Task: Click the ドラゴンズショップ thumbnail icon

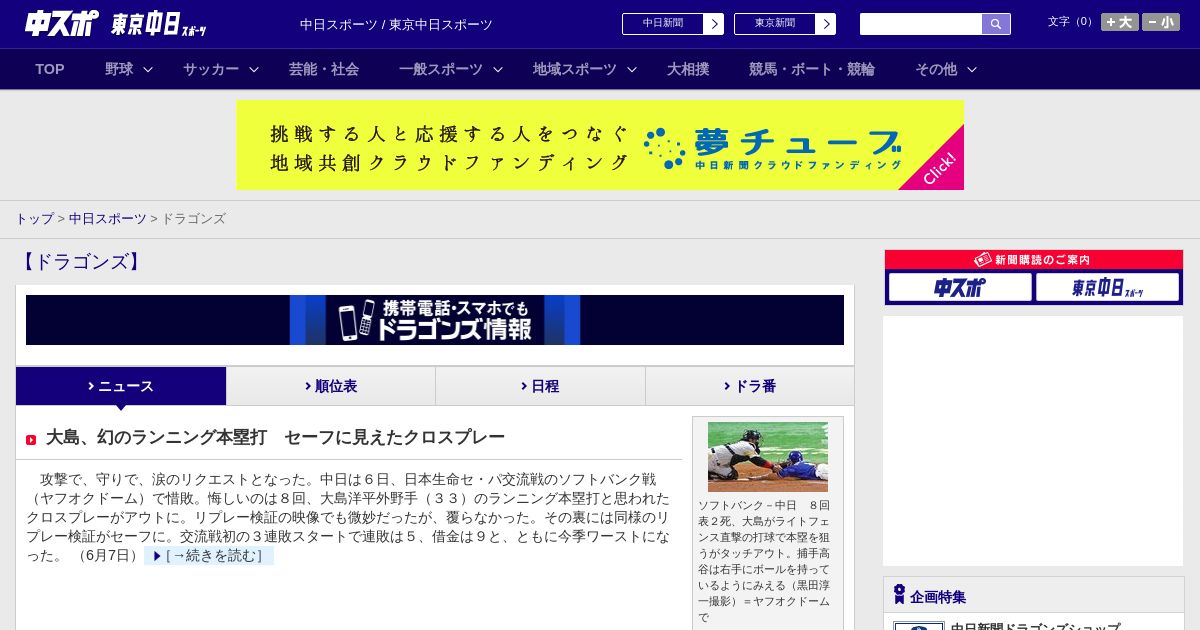Action: click(x=919, y=626)
